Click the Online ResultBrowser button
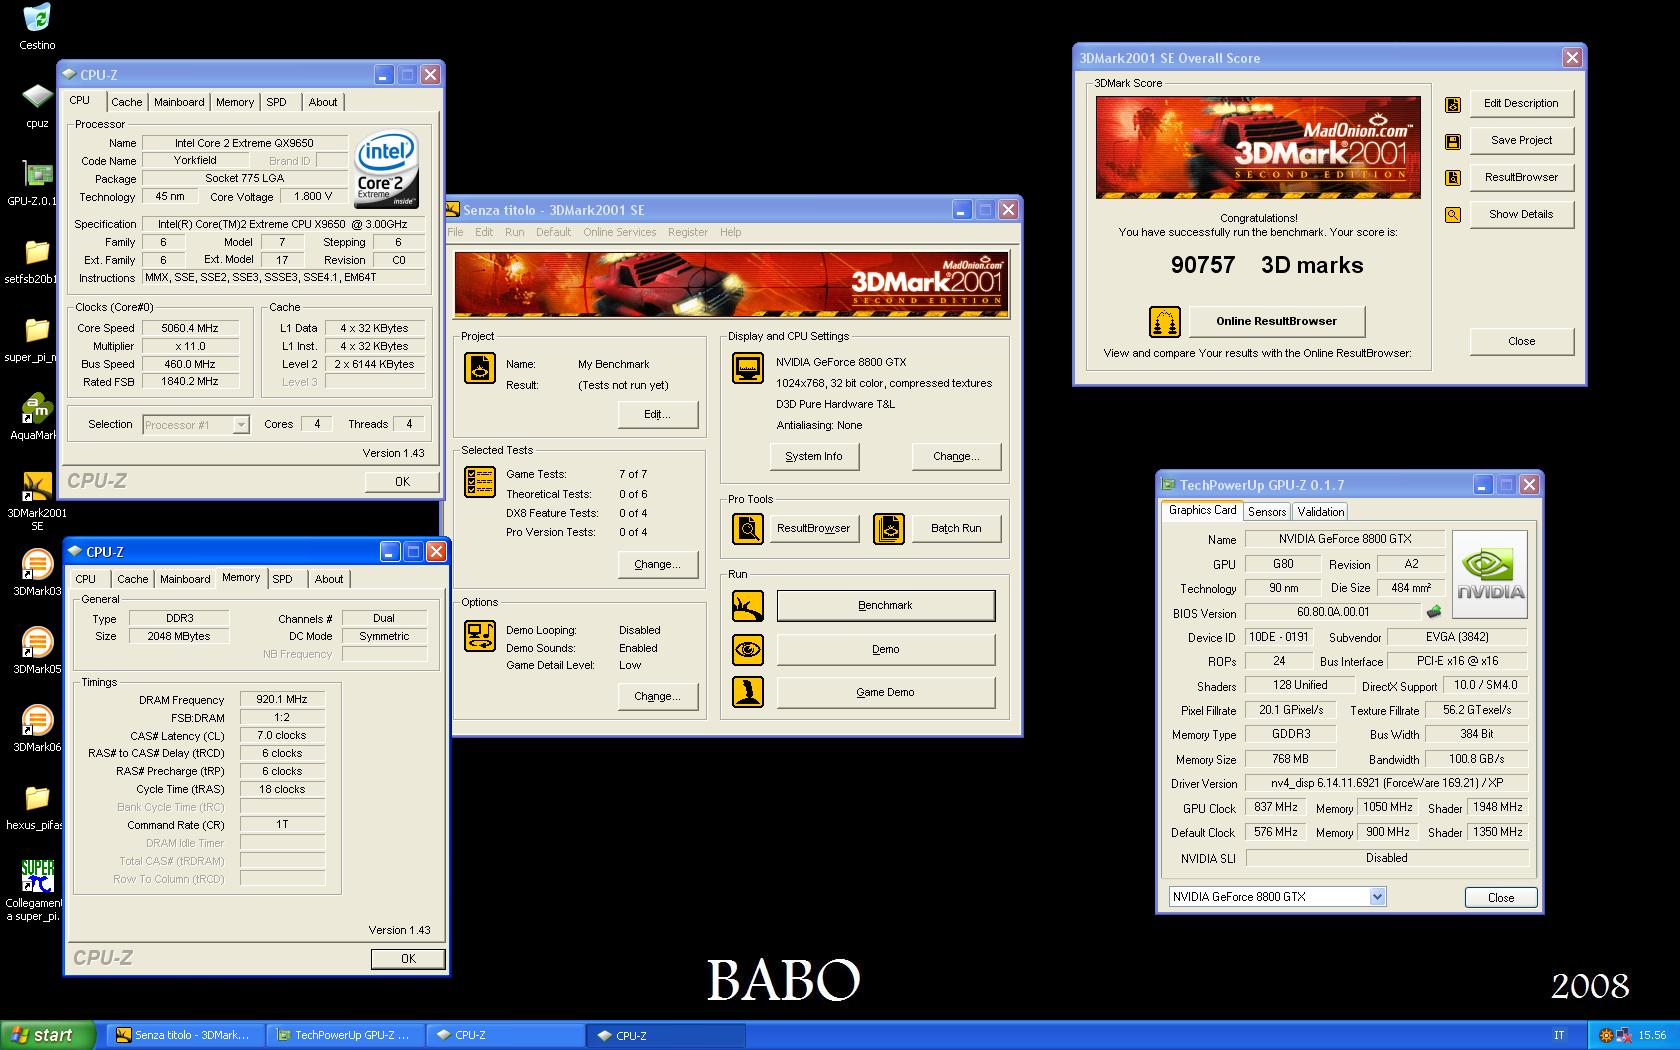 1277,321
